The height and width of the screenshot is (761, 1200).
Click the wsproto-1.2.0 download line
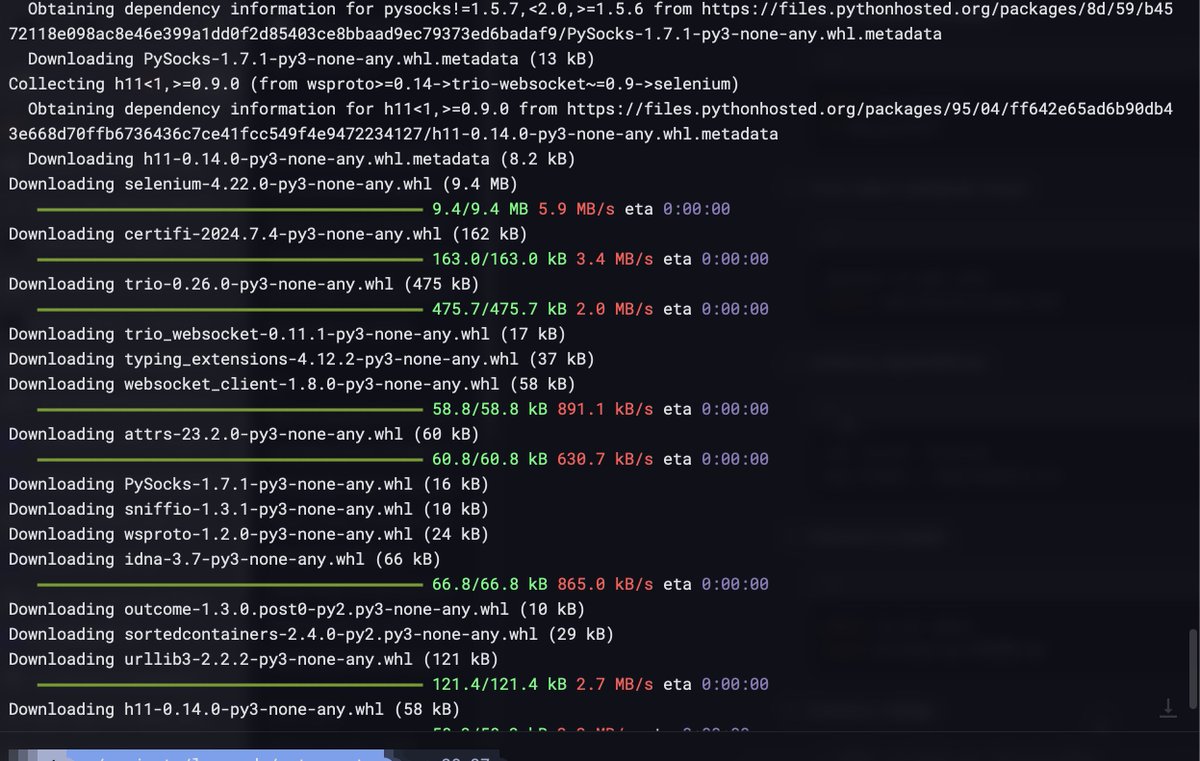click(248, 534)
